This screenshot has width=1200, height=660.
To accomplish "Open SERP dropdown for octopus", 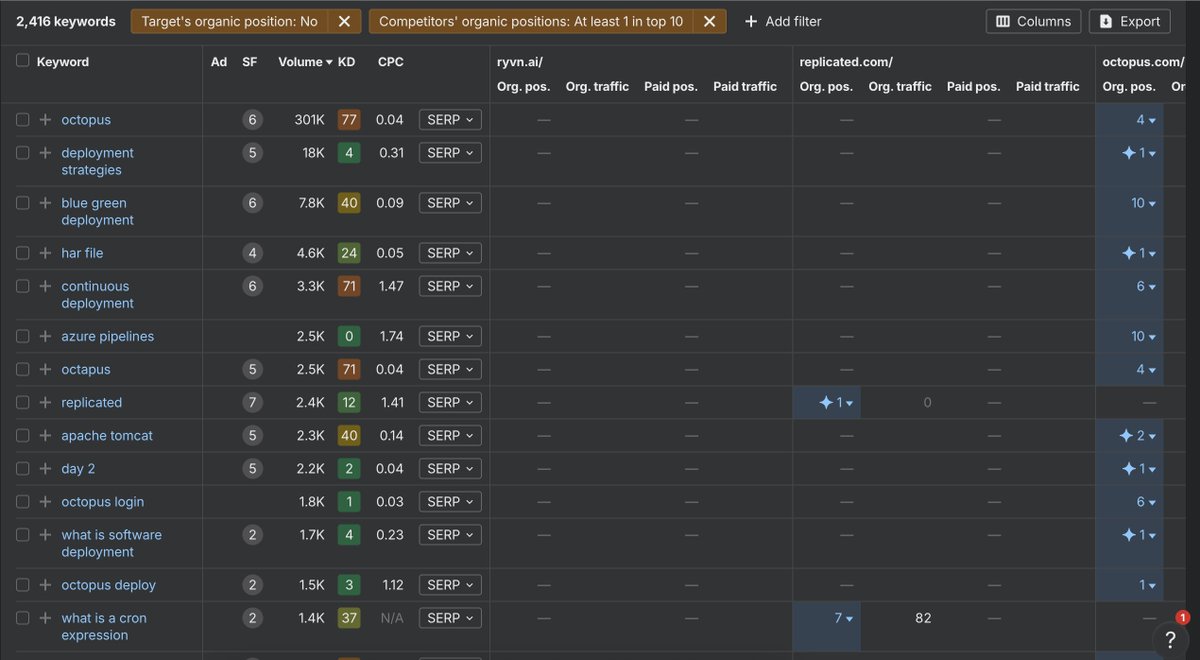I will click(x=450, y=120).
